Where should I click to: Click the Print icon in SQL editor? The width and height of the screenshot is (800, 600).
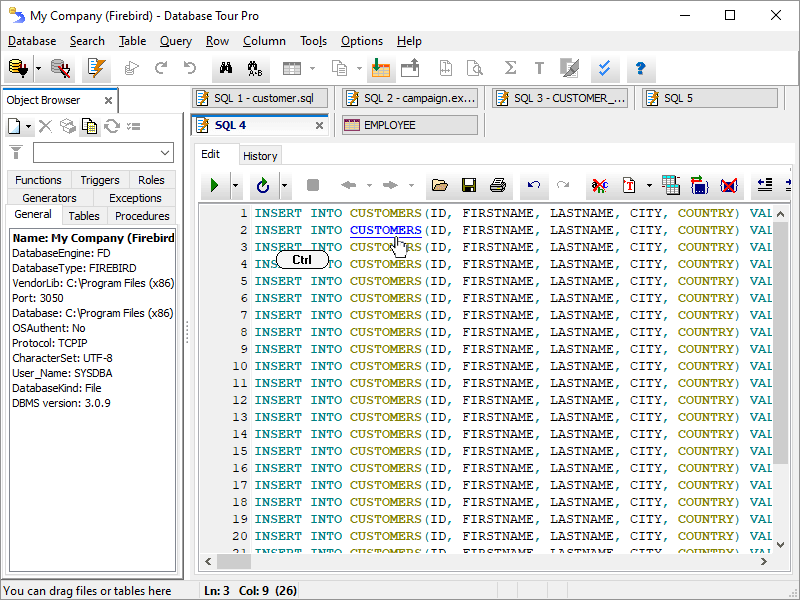pyautogui.click(x=497, y=185)
